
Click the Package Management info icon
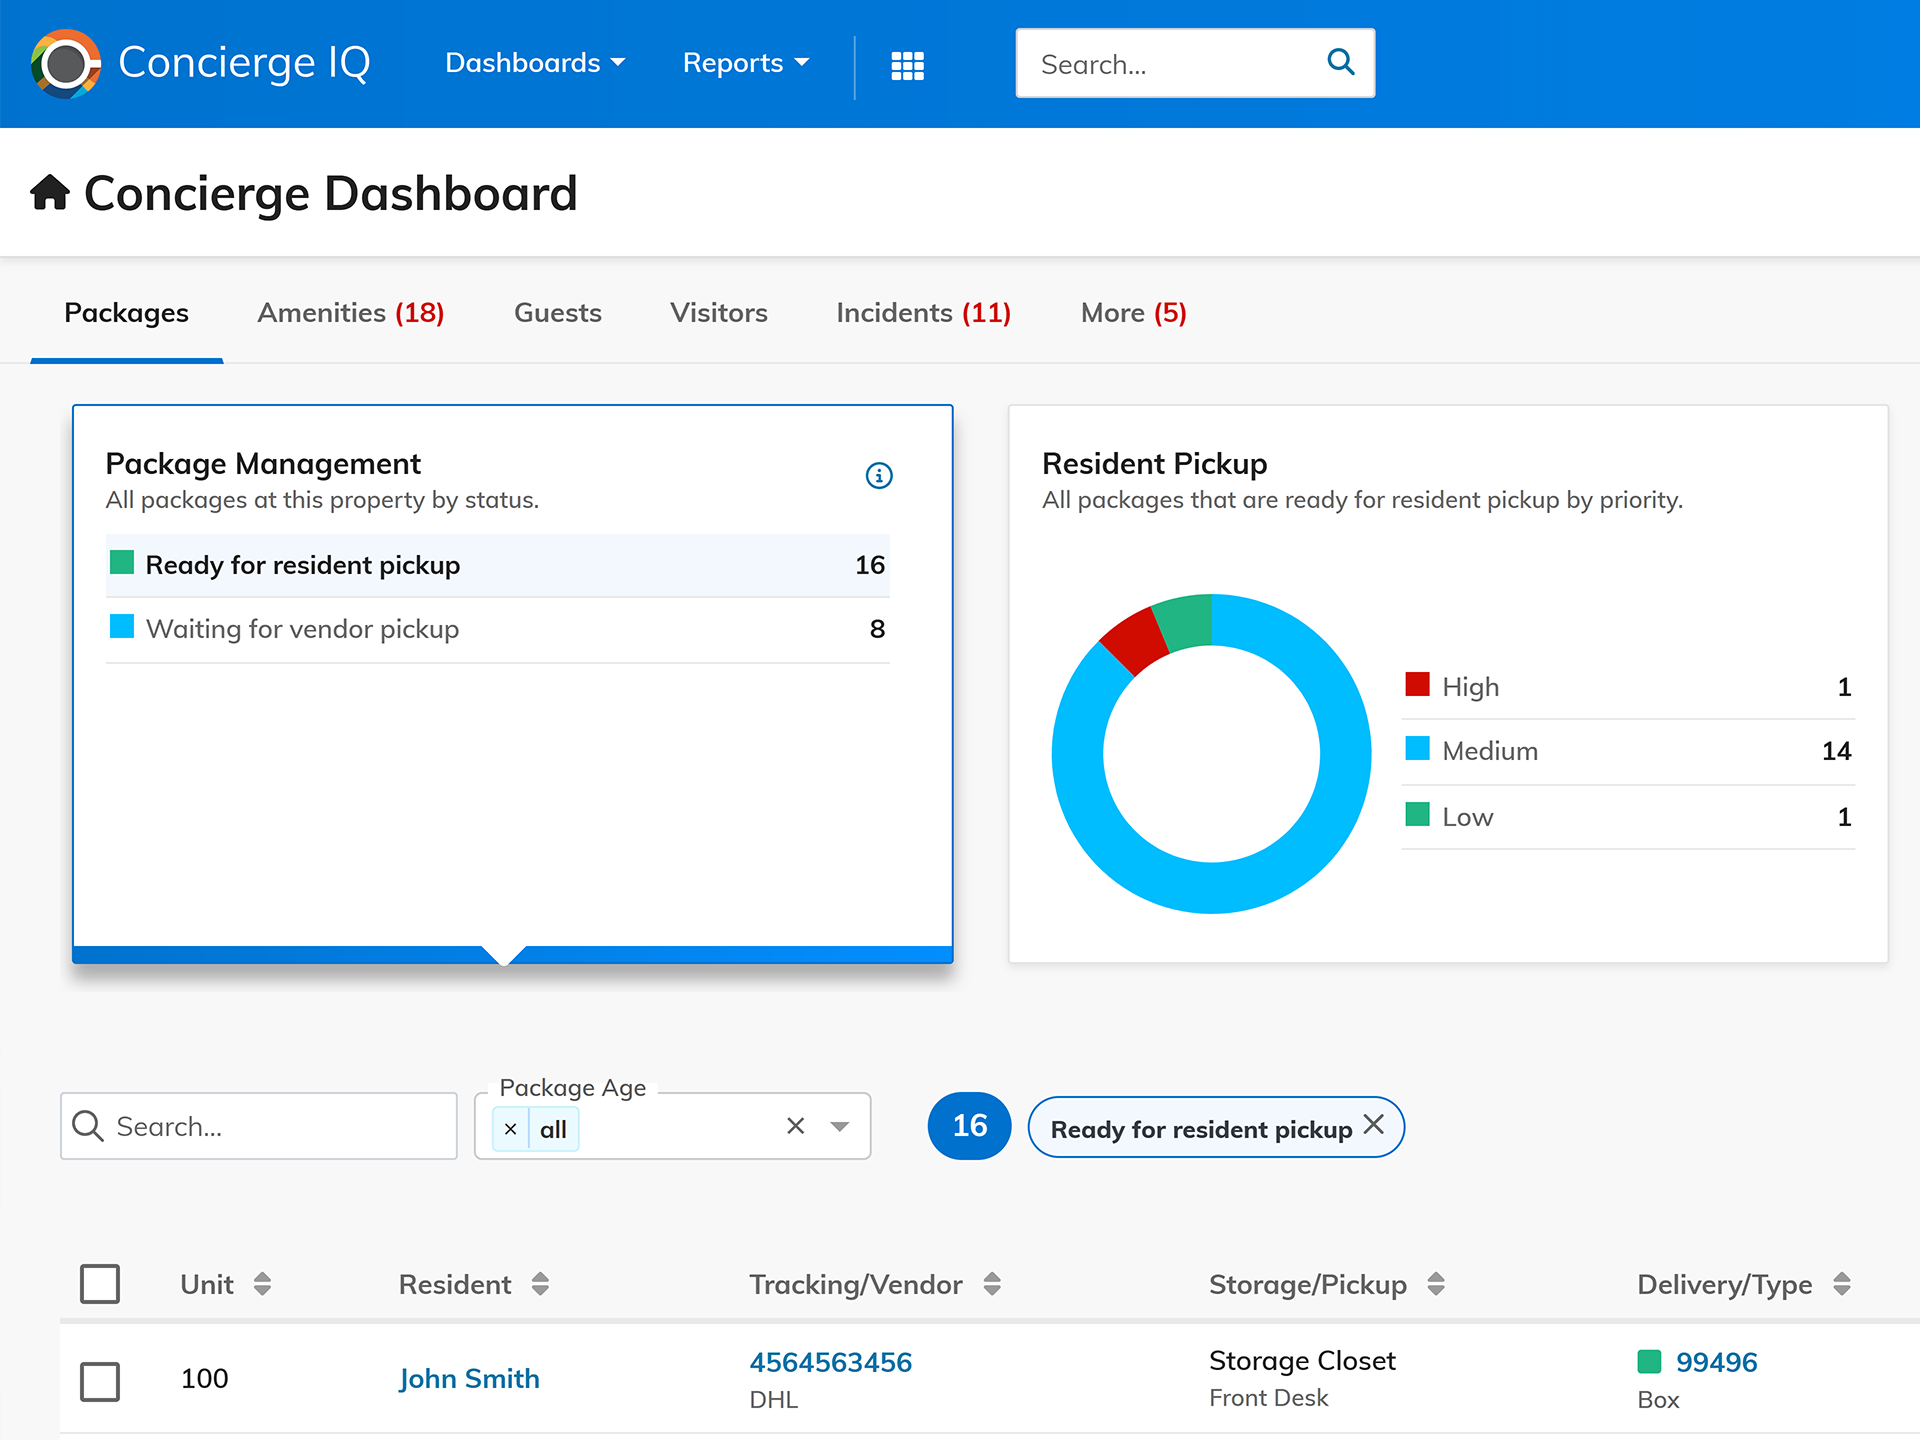coord(878,476)
